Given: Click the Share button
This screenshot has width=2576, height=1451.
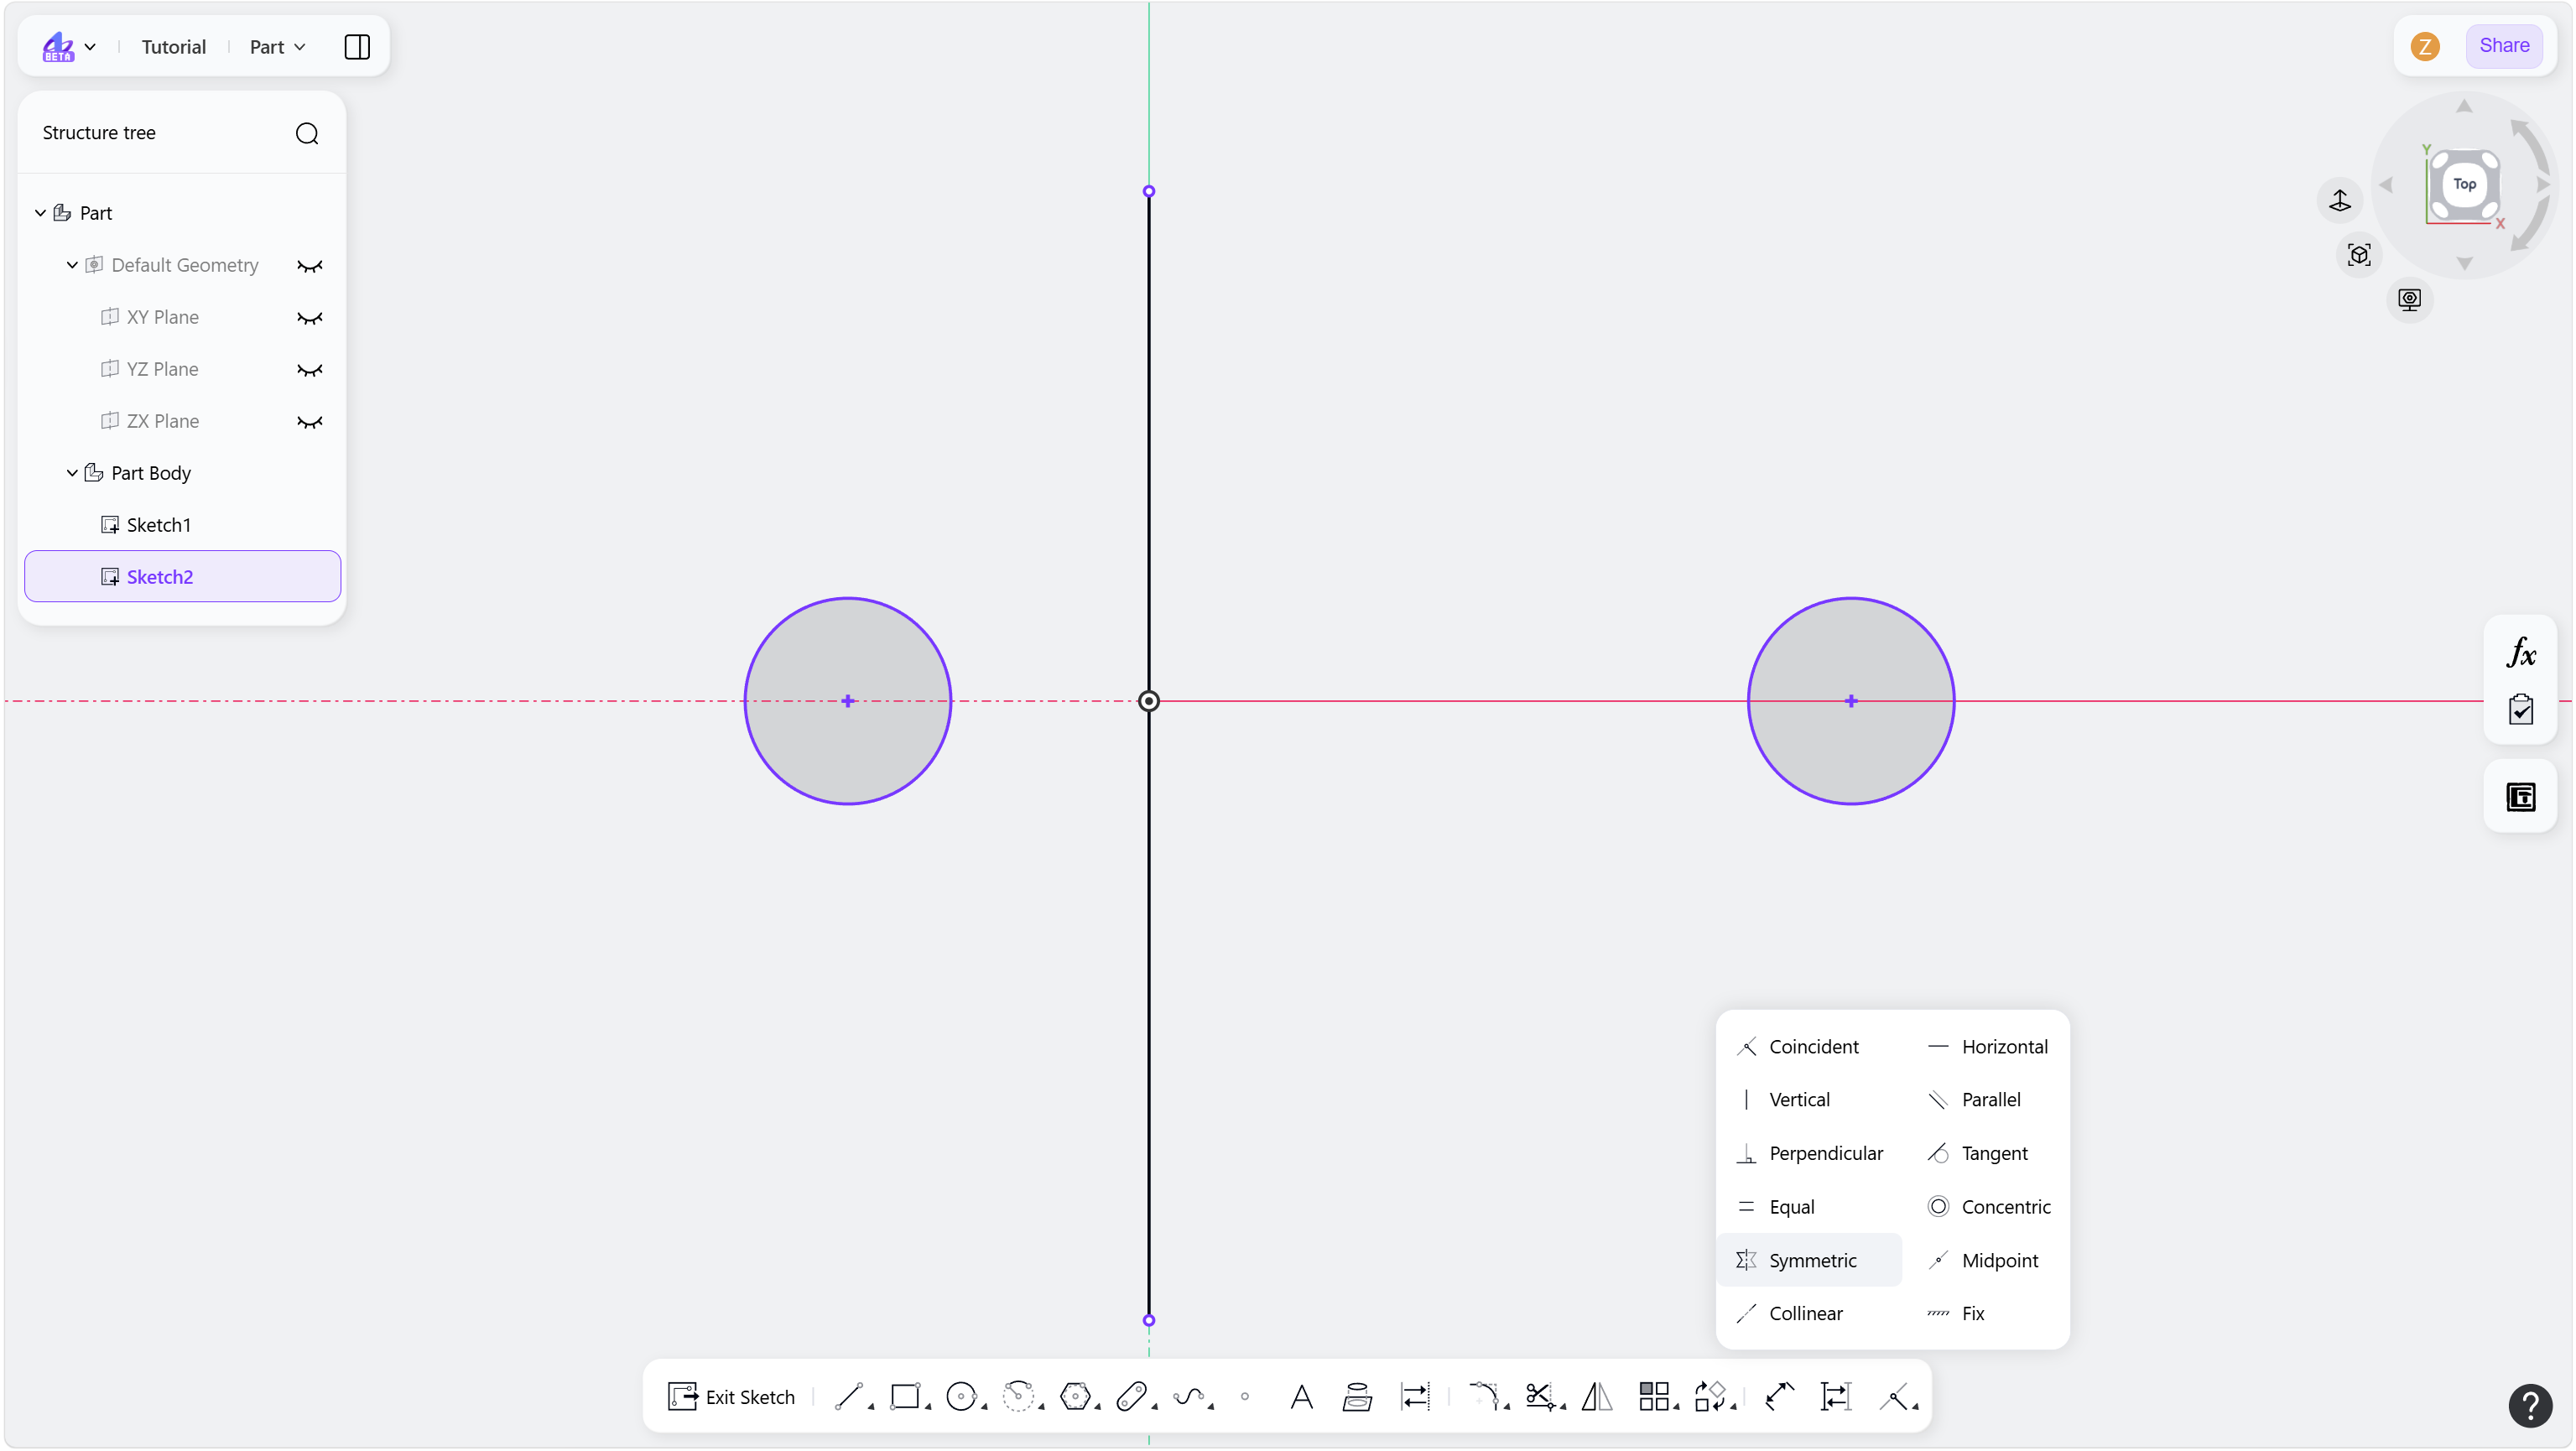Looking at the screenshot, I should click(x=2504, y=46).
